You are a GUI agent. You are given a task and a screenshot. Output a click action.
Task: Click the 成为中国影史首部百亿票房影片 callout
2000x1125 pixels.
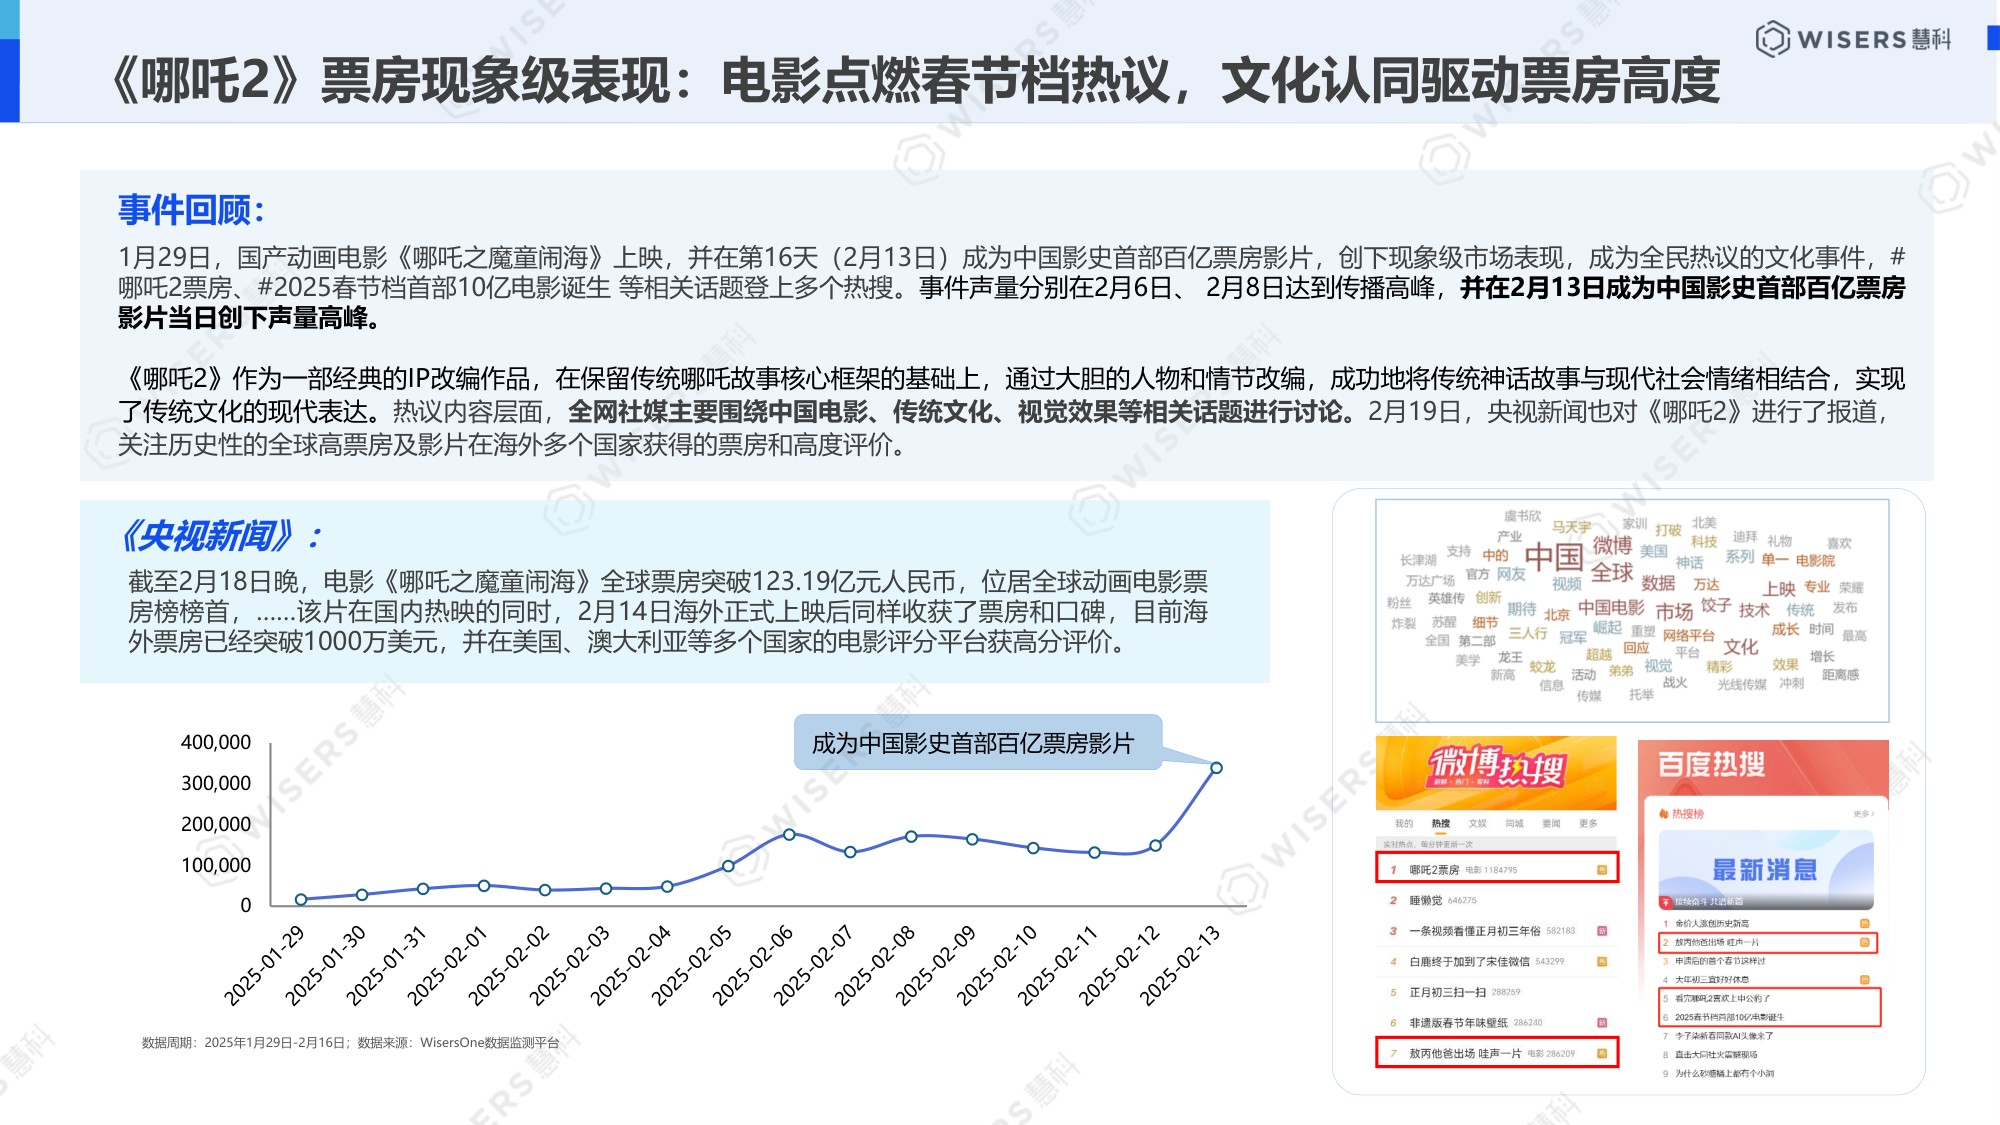point(977,743)
